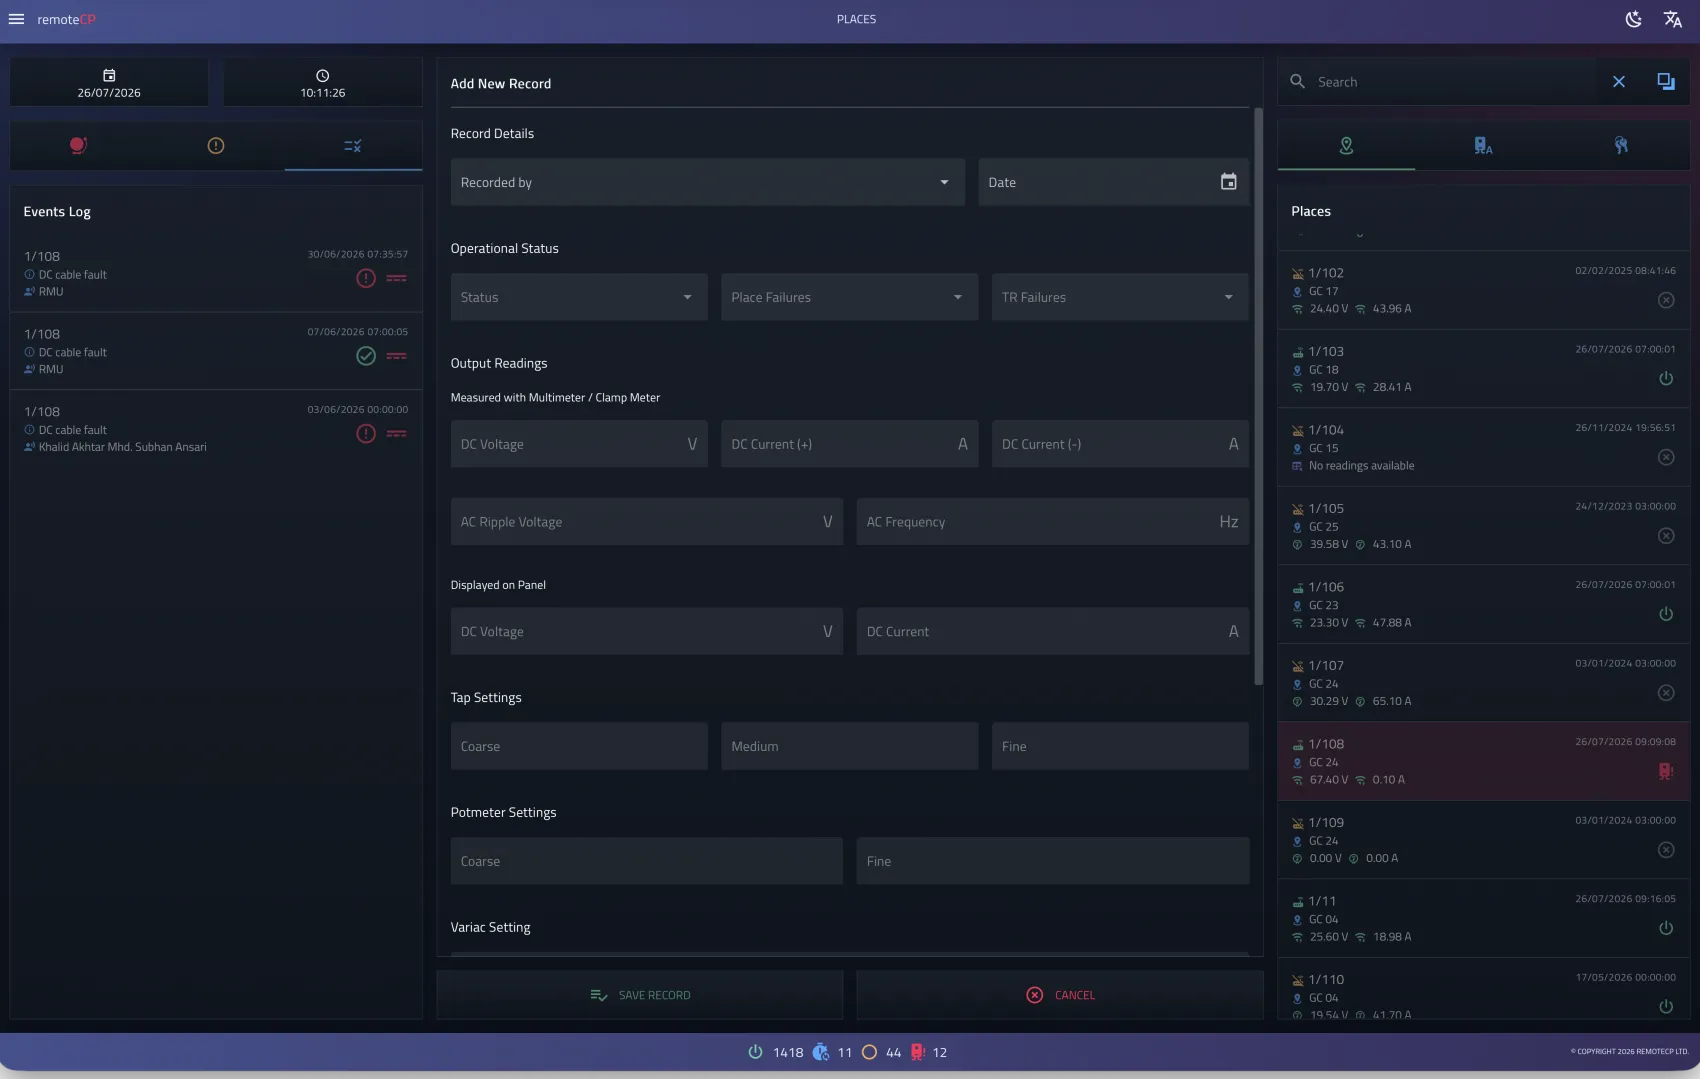Switch to the events checklist tab
Viewport: 1700px width, 1079px height.
[353, 146]
